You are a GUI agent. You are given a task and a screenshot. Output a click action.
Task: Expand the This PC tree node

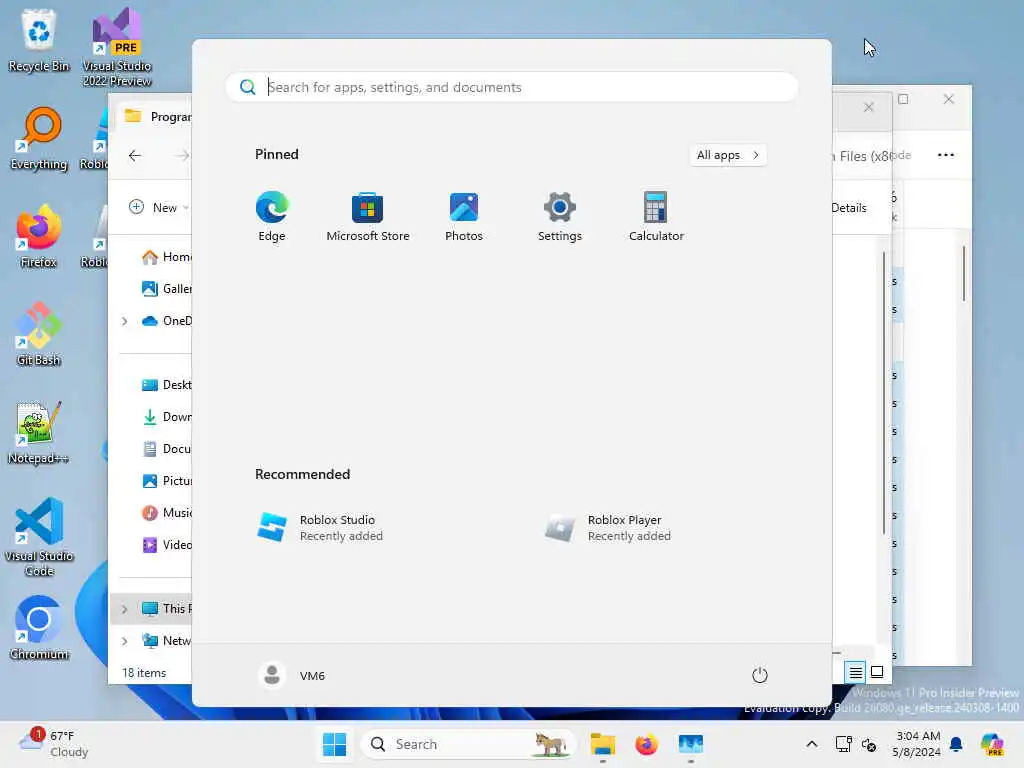pos(124,609)
